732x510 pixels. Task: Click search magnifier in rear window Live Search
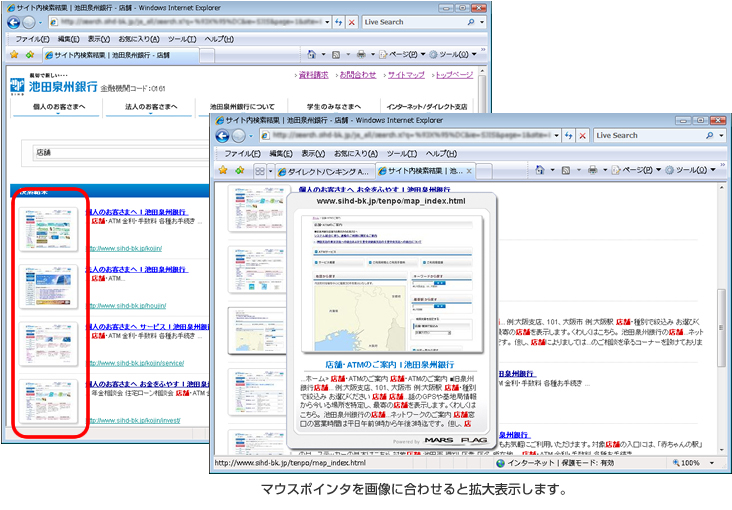pyautogui.click(x=471, y=22)
